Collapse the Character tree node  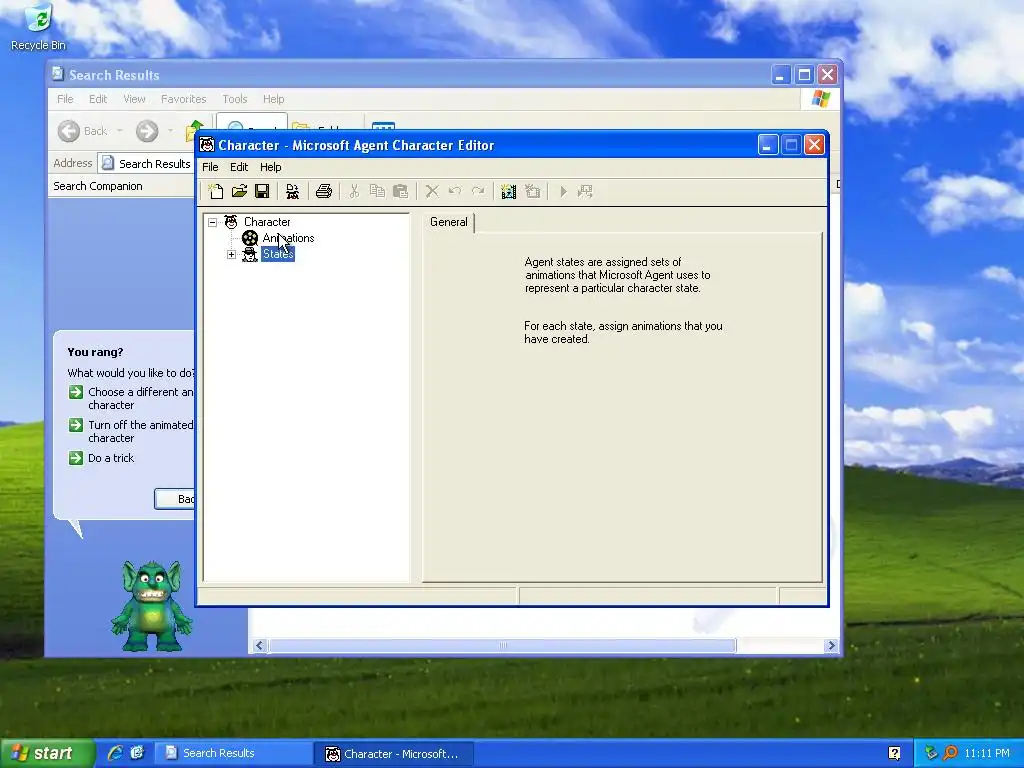213,222
